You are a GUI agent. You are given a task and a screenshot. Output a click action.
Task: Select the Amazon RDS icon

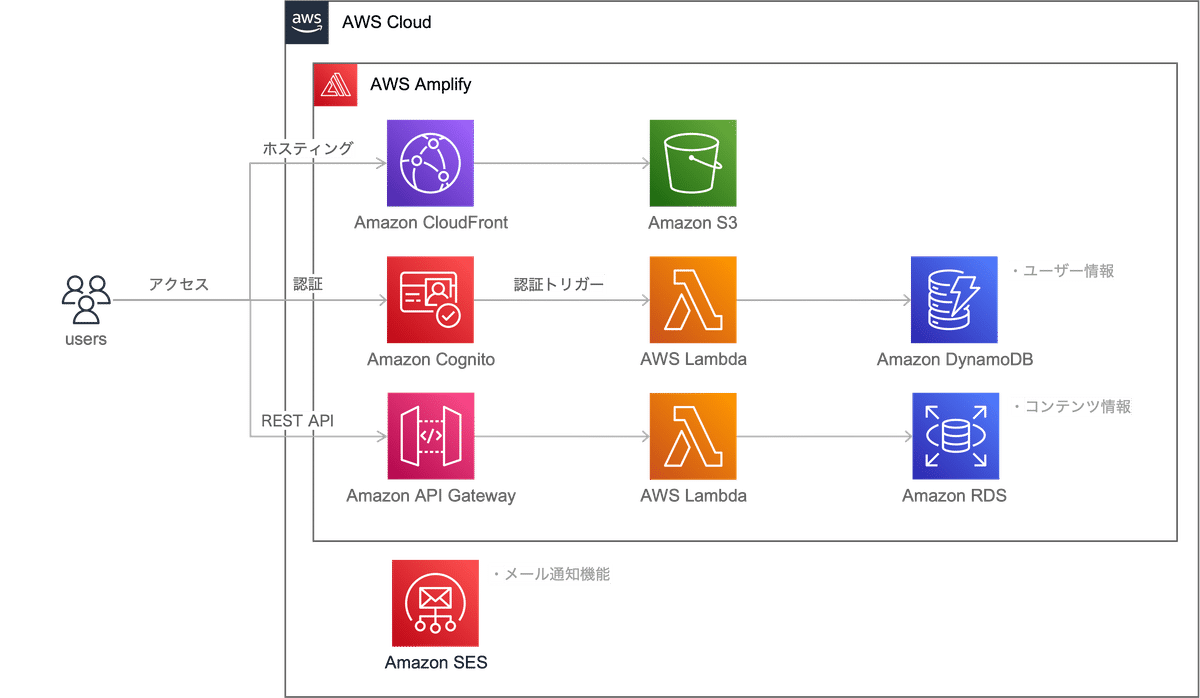coord(954,436)
